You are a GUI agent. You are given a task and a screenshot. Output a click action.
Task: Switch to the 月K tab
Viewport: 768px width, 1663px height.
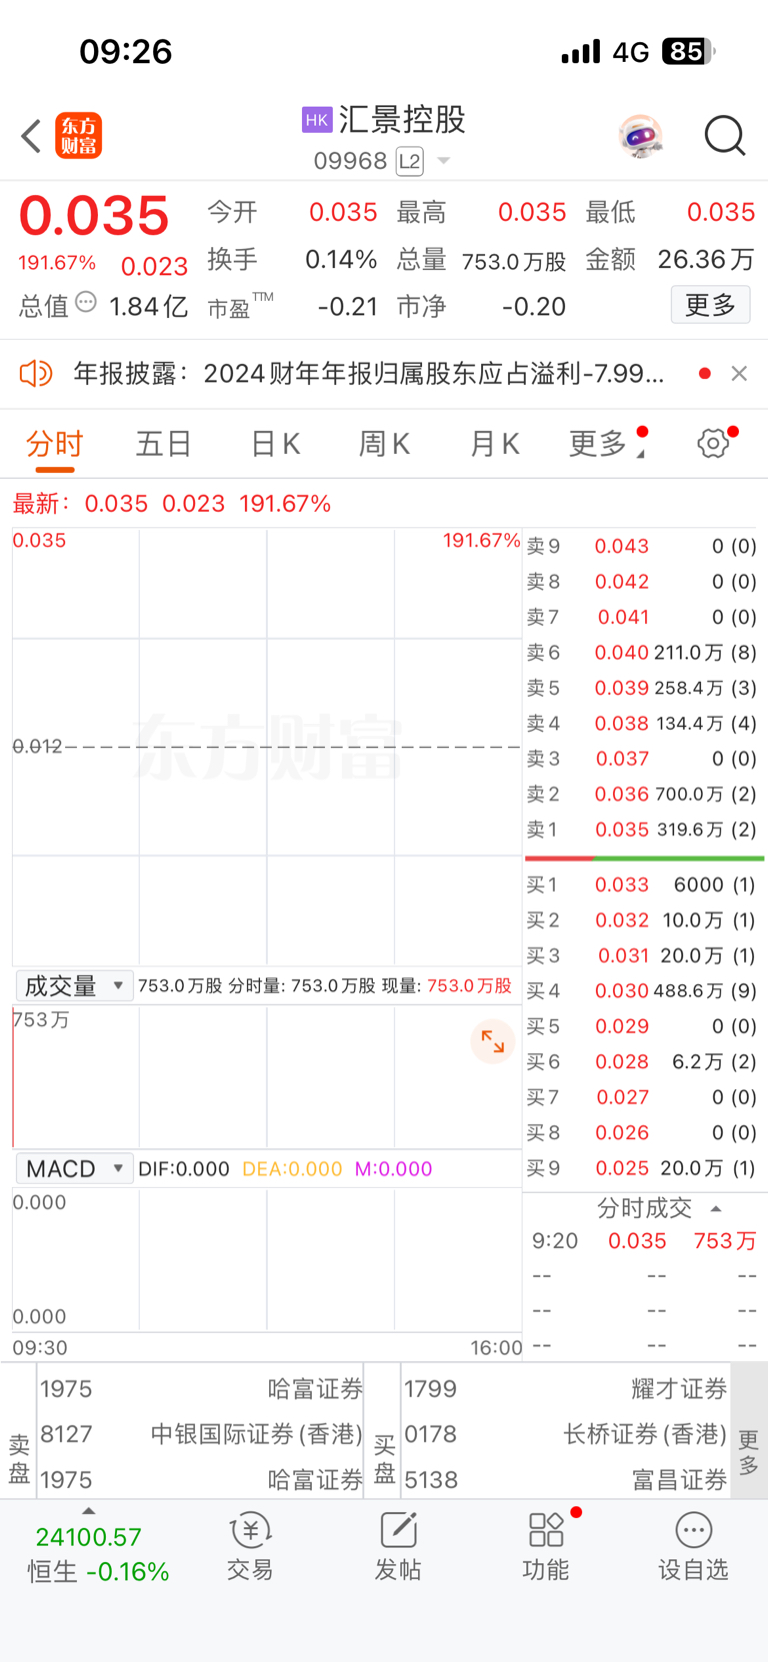pyautogui.click(x=494, y=443)
